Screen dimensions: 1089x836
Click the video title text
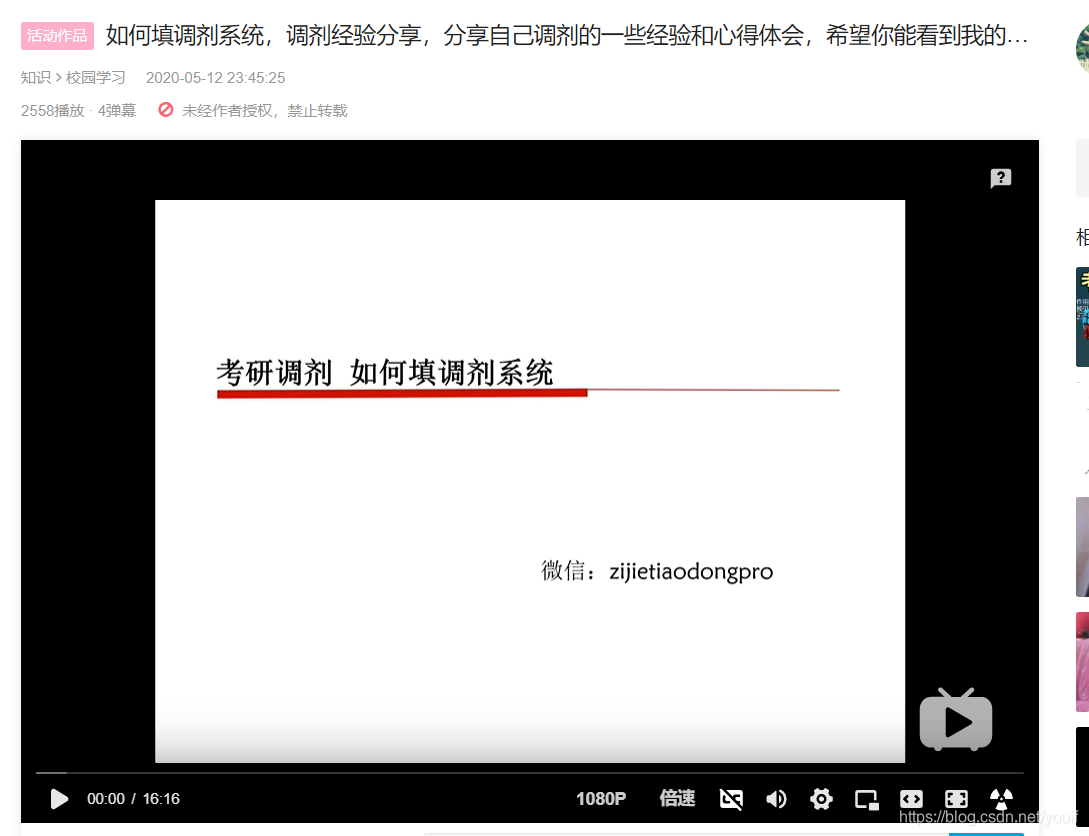point(567,35)
